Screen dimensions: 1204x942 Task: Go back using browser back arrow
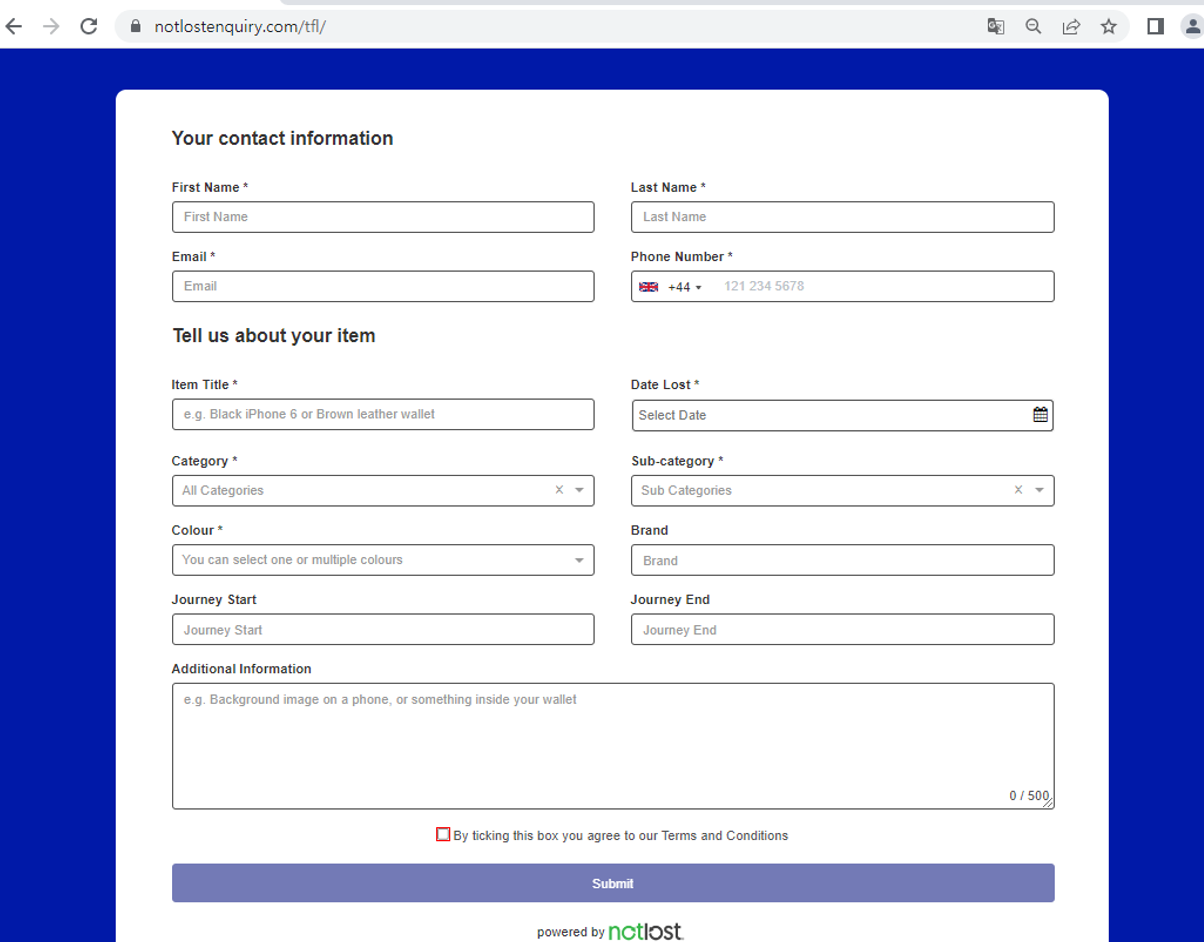pos(14,27)
